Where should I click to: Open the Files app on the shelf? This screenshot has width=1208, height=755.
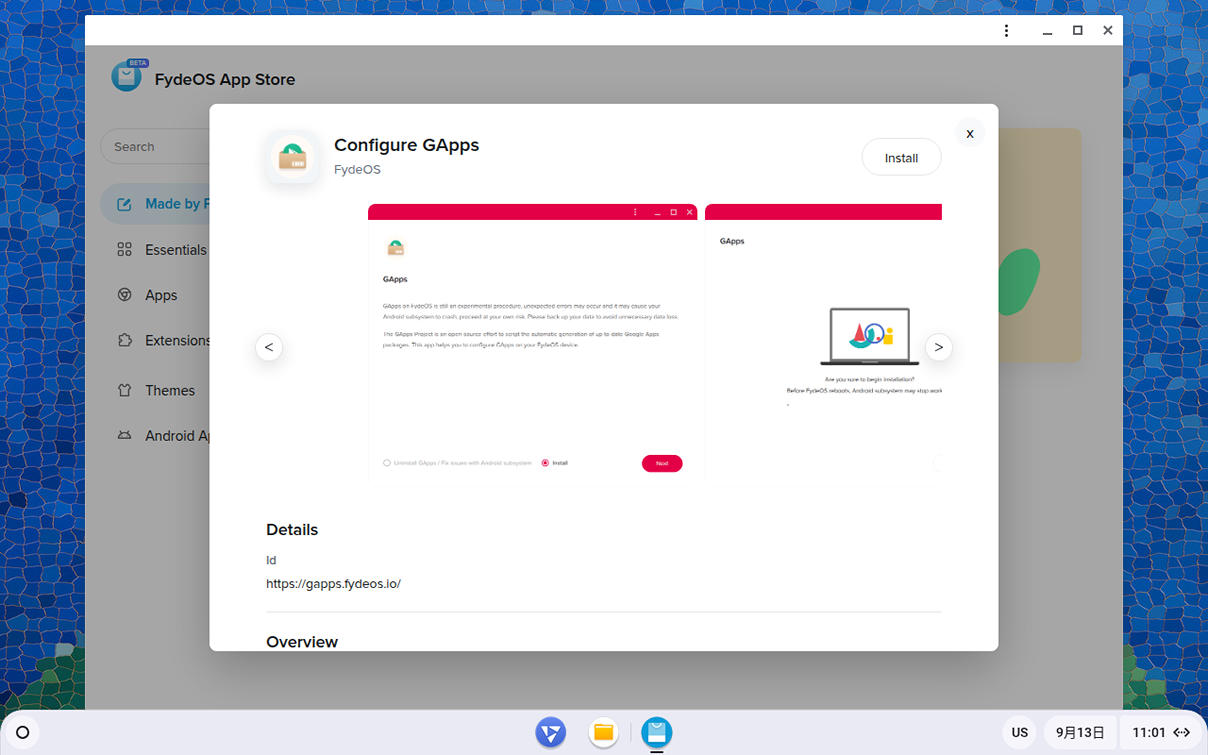coord(603,732)
